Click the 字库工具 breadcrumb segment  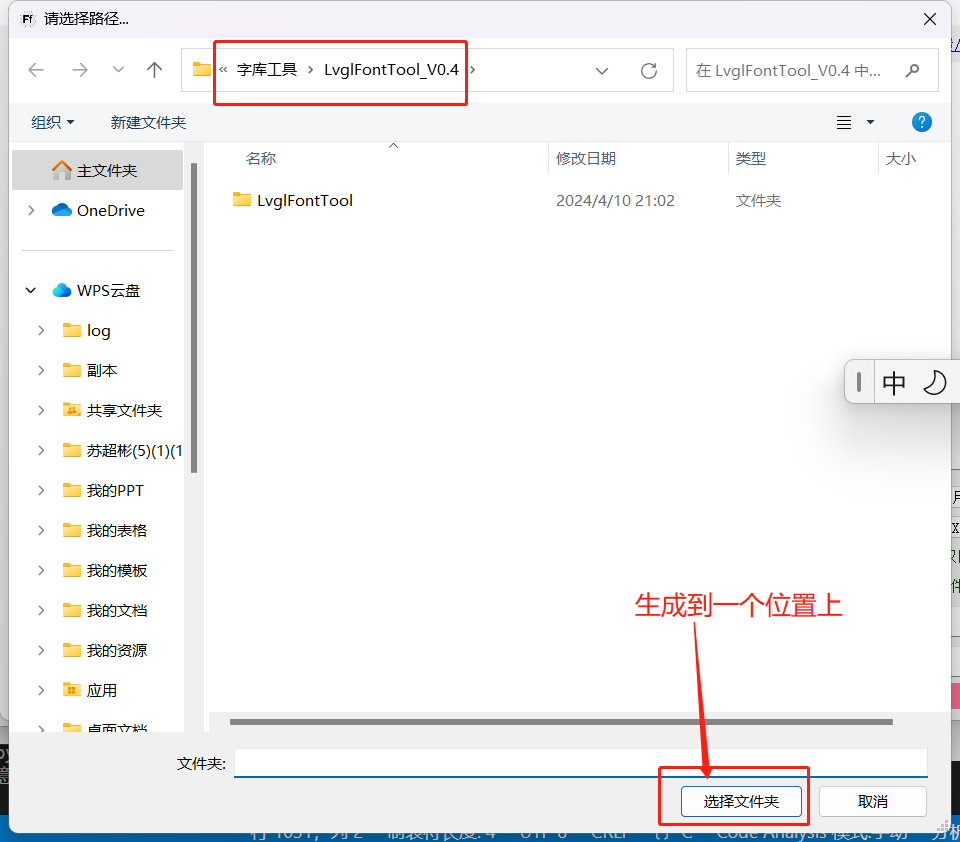point(267,70)
